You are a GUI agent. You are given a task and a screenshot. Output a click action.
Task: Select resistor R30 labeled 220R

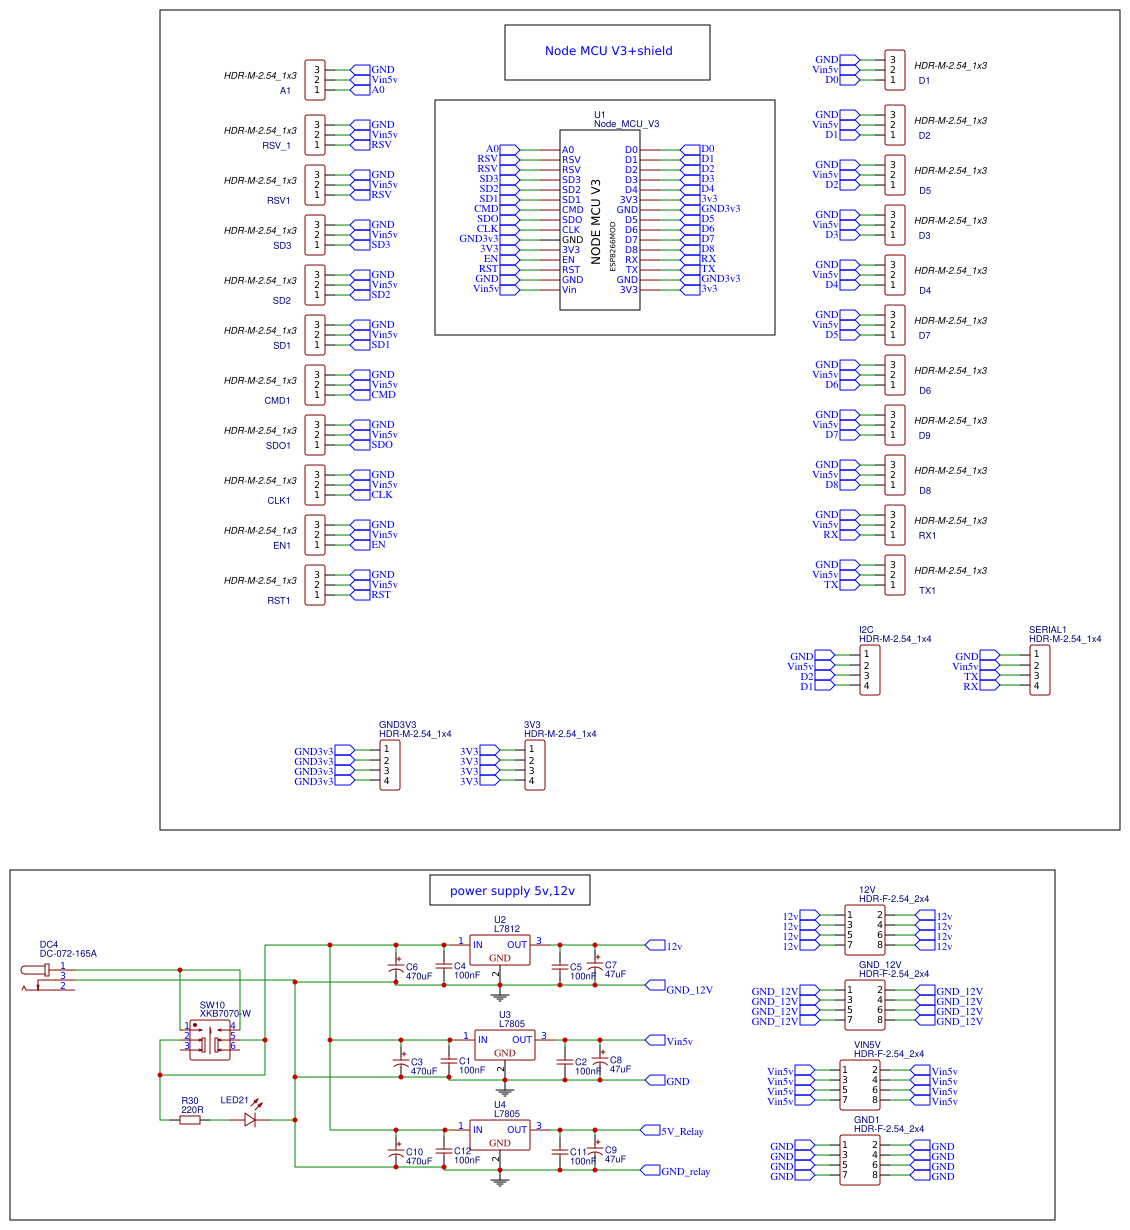(189, 1121)
